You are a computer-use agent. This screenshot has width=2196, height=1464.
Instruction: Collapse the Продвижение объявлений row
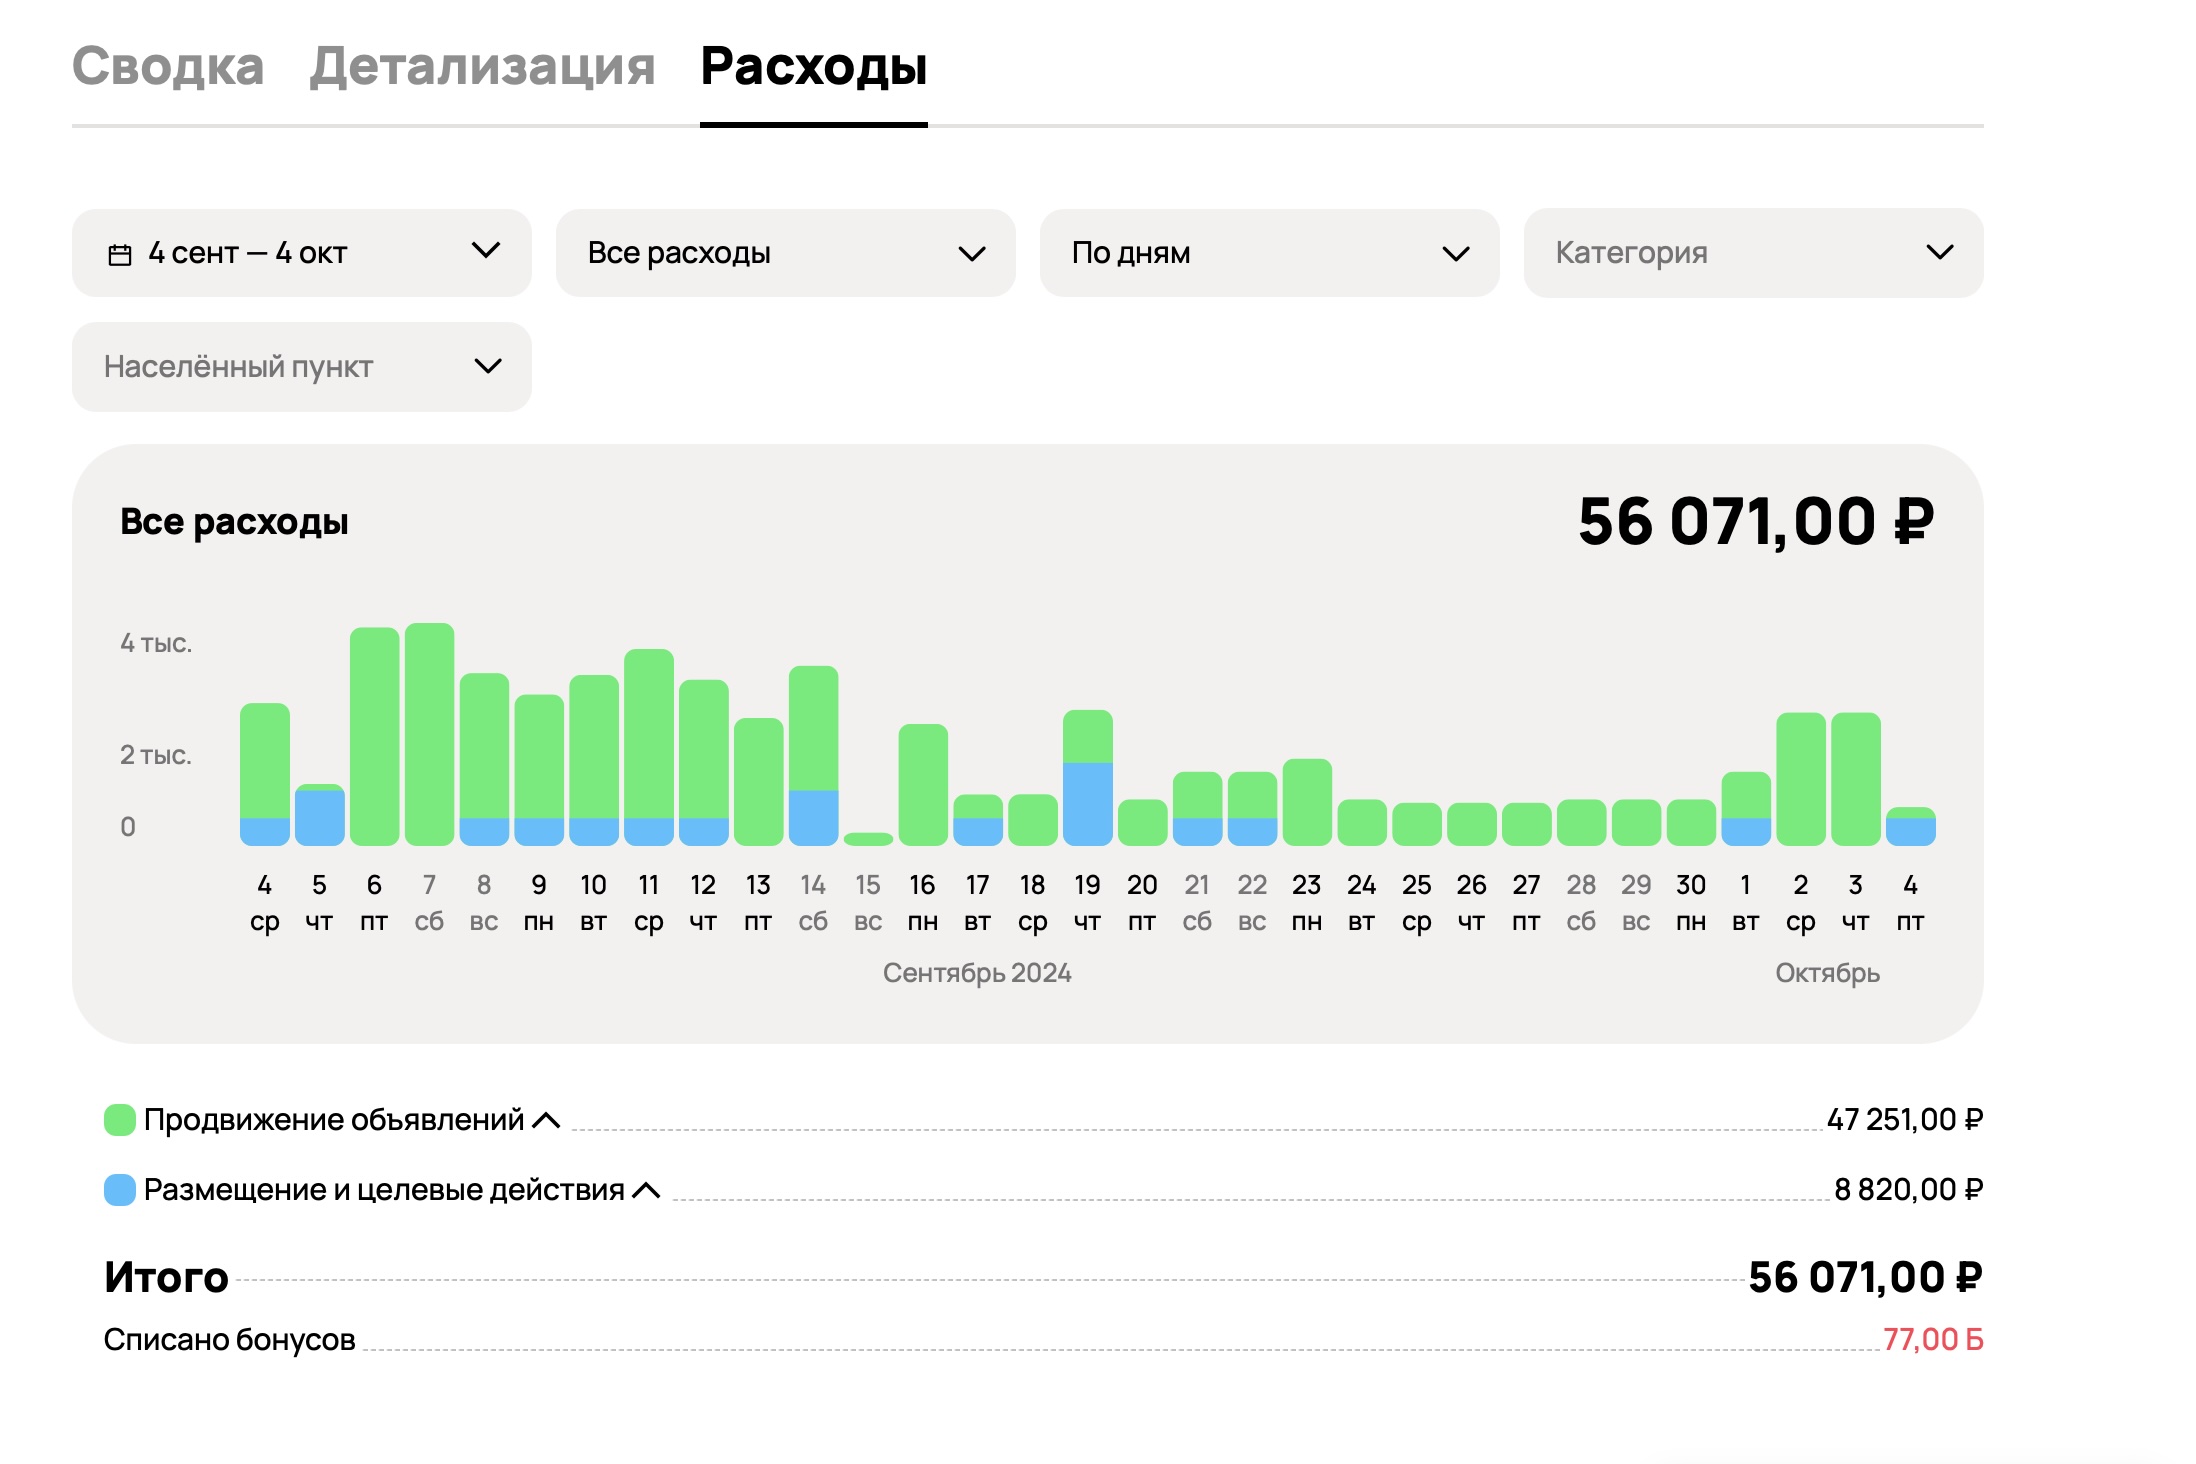(x=546, y=1120)
